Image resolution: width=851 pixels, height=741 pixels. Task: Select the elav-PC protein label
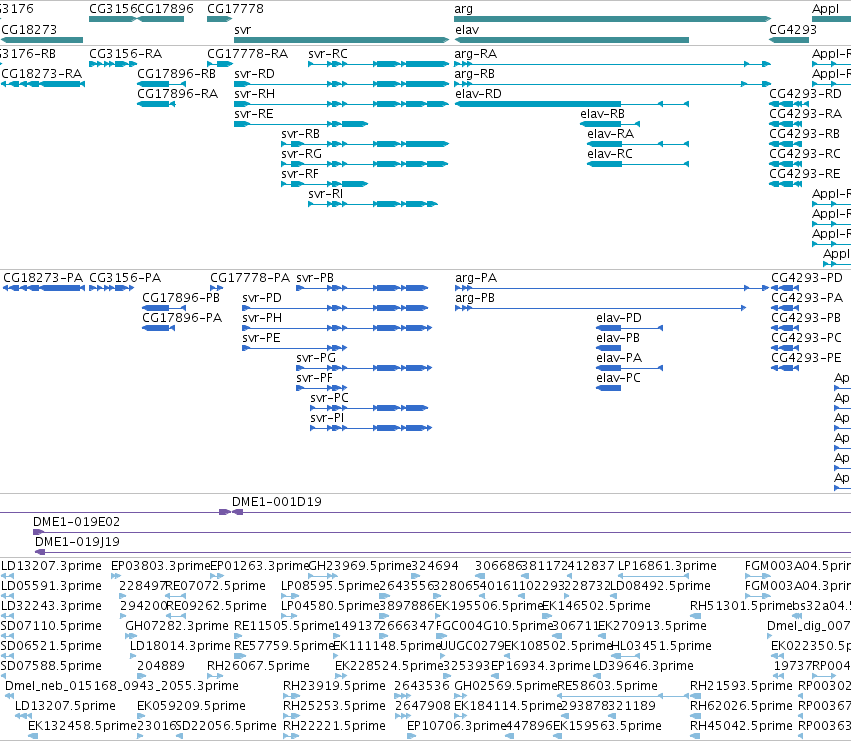pos(618,378)
